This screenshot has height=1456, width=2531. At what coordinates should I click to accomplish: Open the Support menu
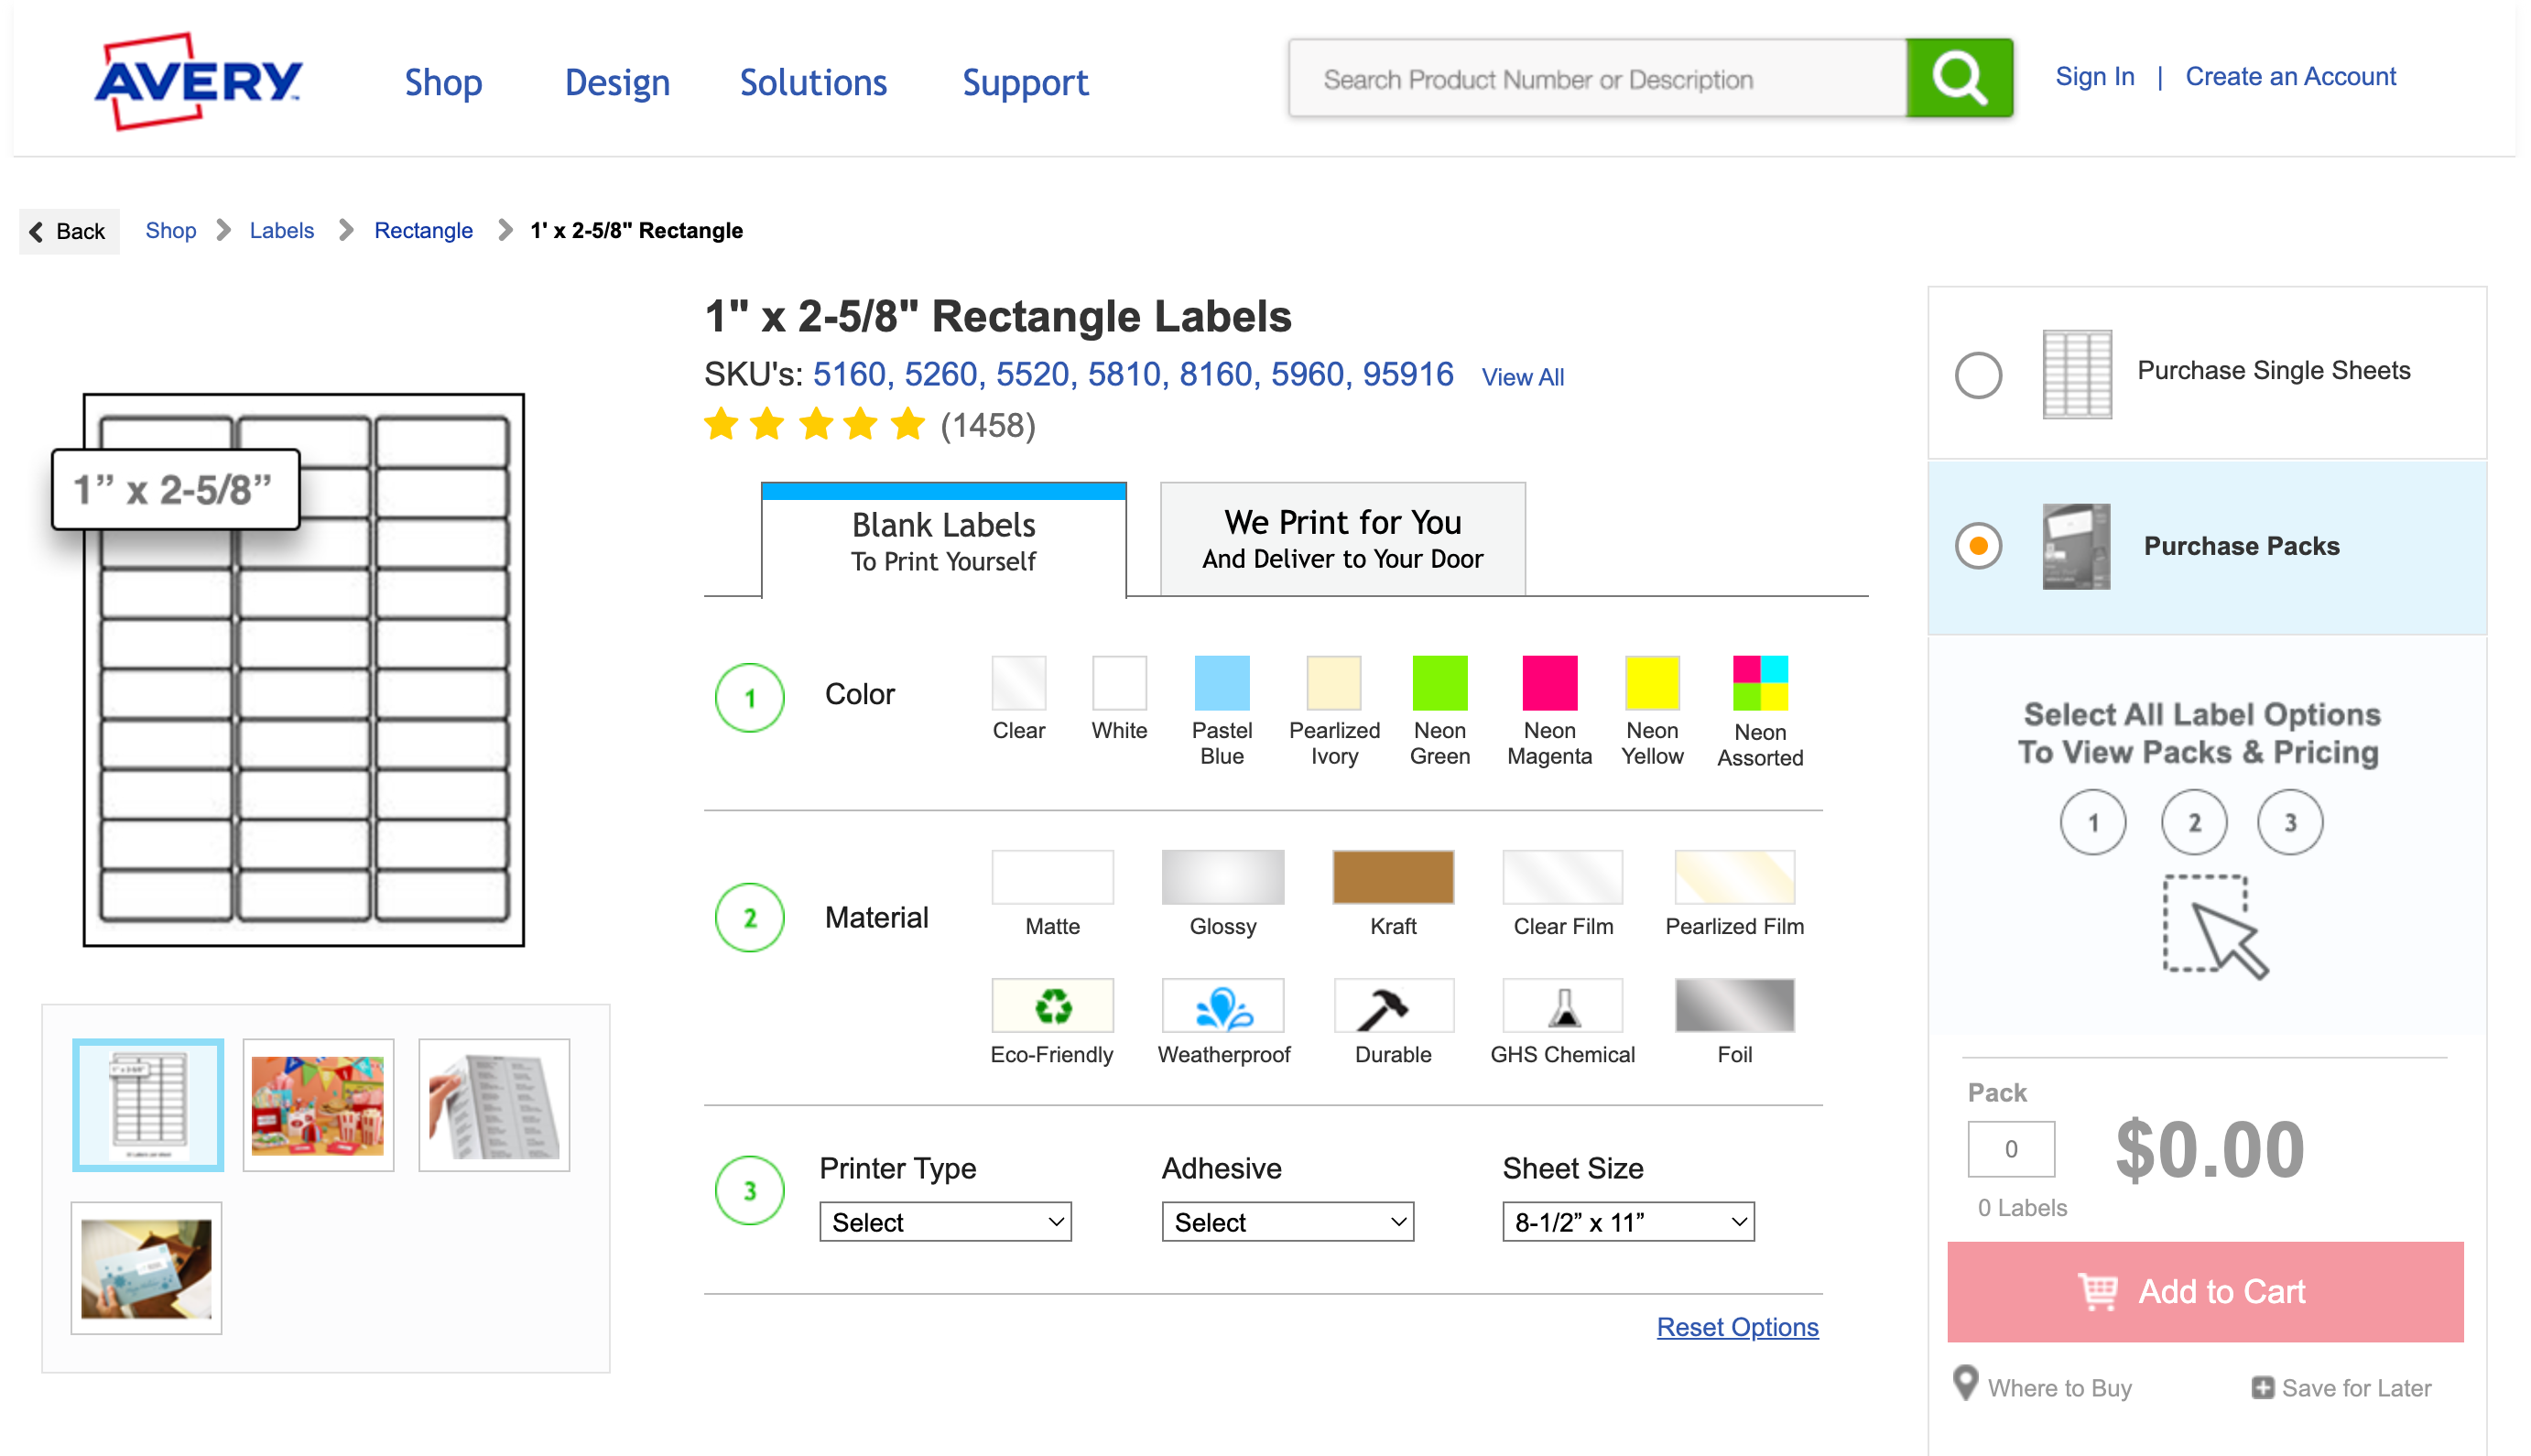click(1025, 82)
